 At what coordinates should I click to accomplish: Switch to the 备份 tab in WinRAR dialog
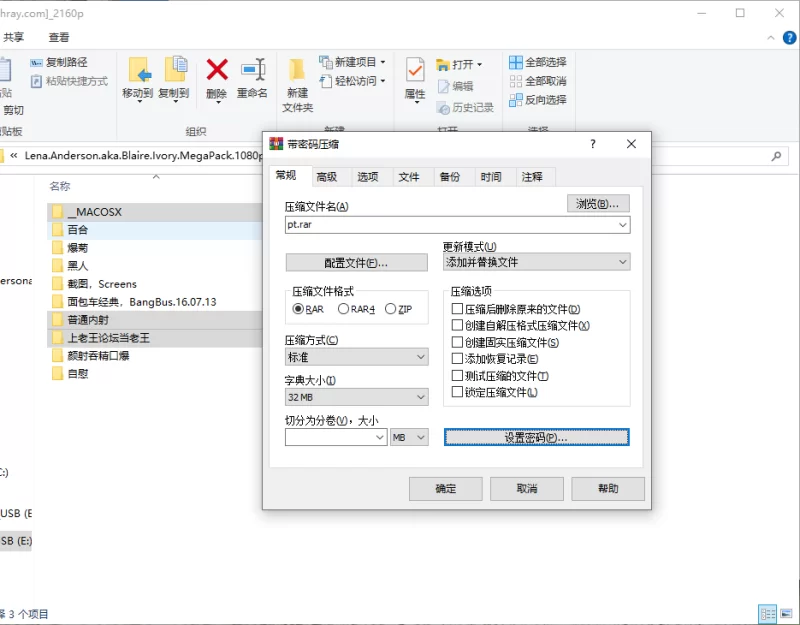pos(449,177)
